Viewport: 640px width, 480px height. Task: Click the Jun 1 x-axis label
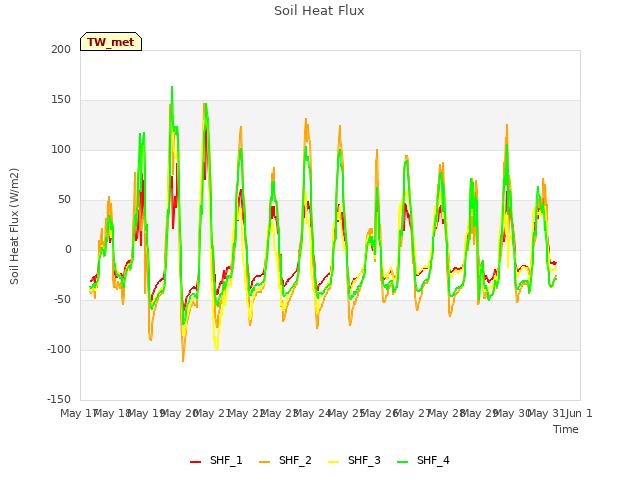click(x=579, y=413)
